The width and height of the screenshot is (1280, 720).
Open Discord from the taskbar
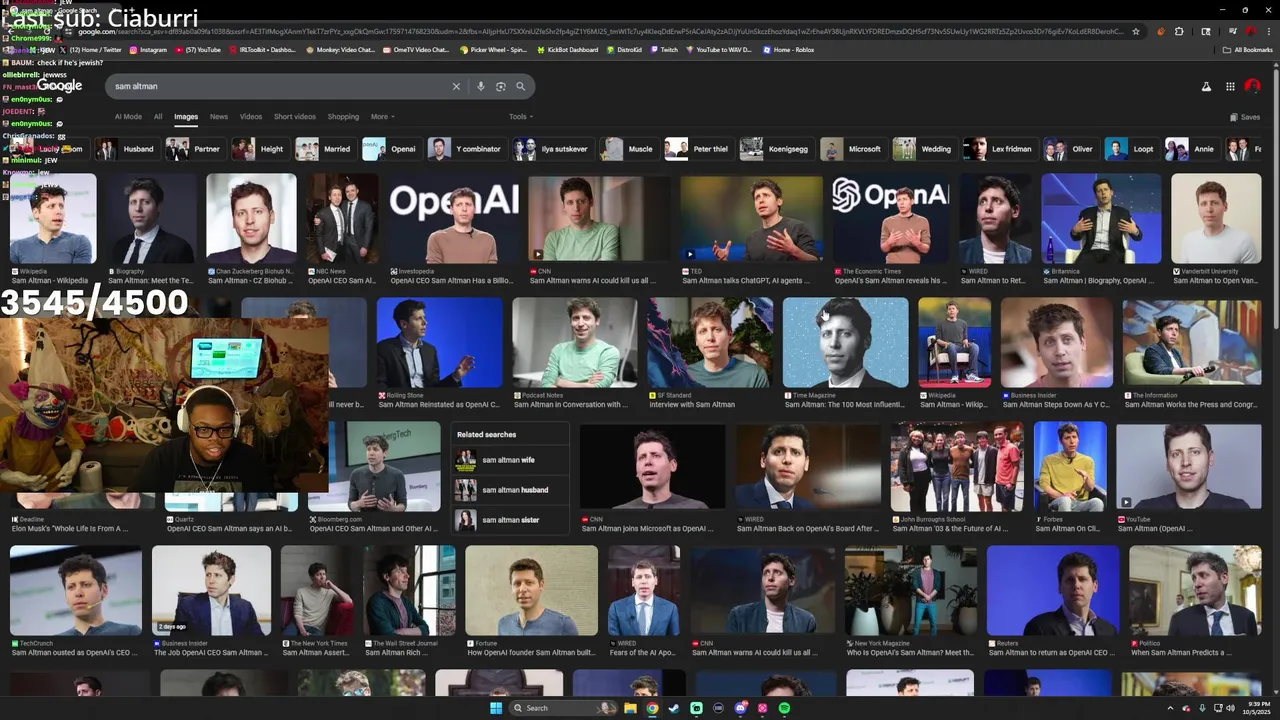point(740,708)
